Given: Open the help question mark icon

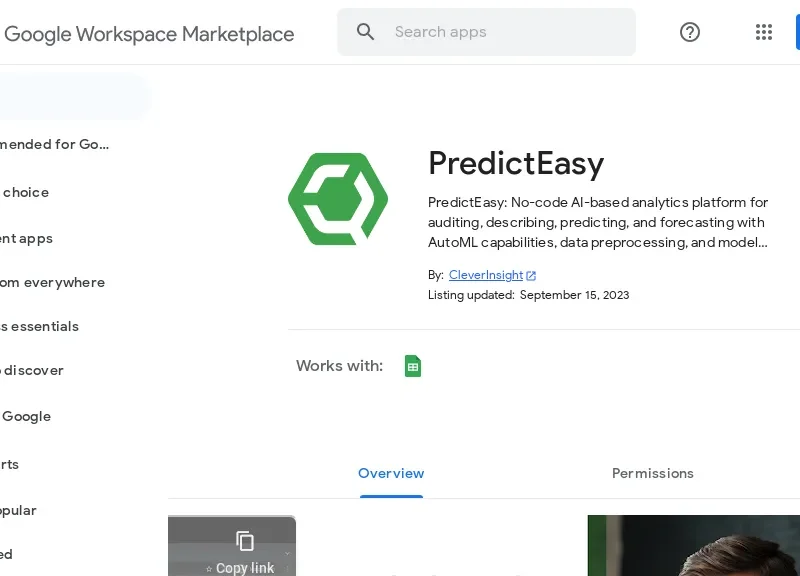Looking at the screenshot, I should [690, 32].
